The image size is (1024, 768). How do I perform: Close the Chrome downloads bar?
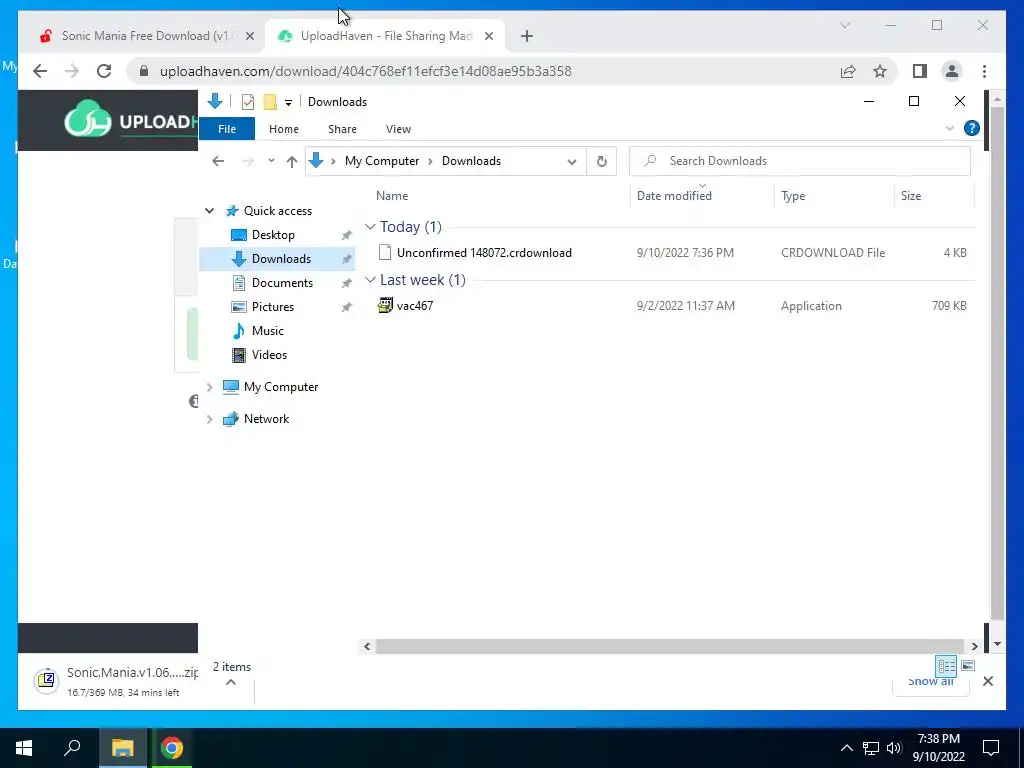987,681
